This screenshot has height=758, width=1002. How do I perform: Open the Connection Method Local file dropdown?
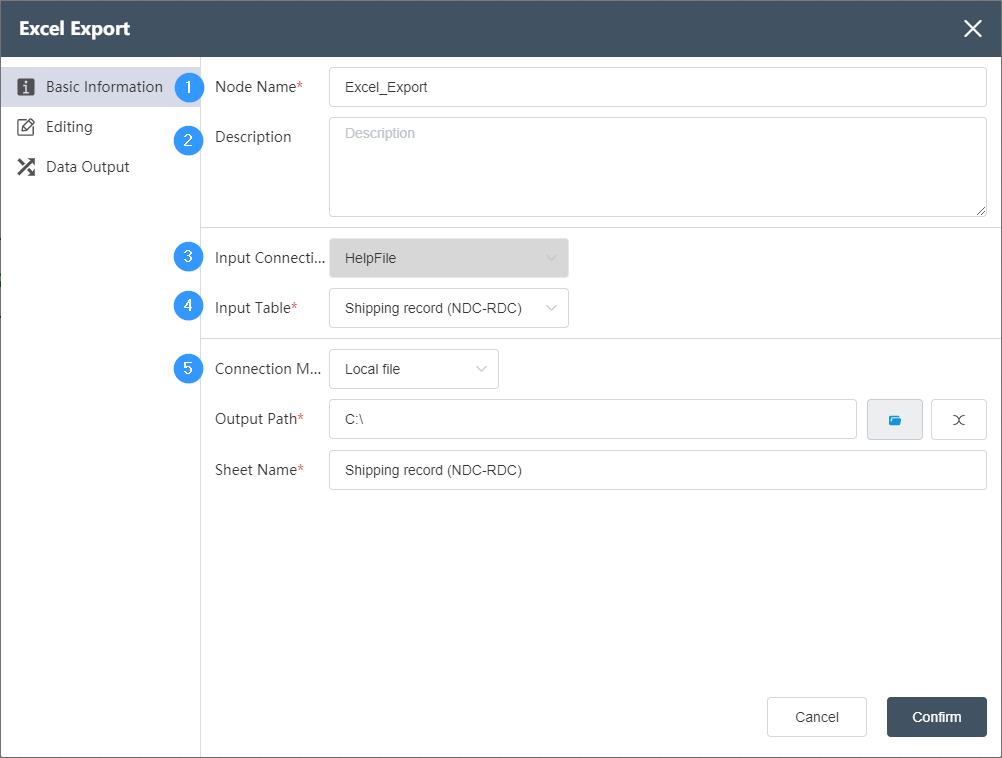413,369
